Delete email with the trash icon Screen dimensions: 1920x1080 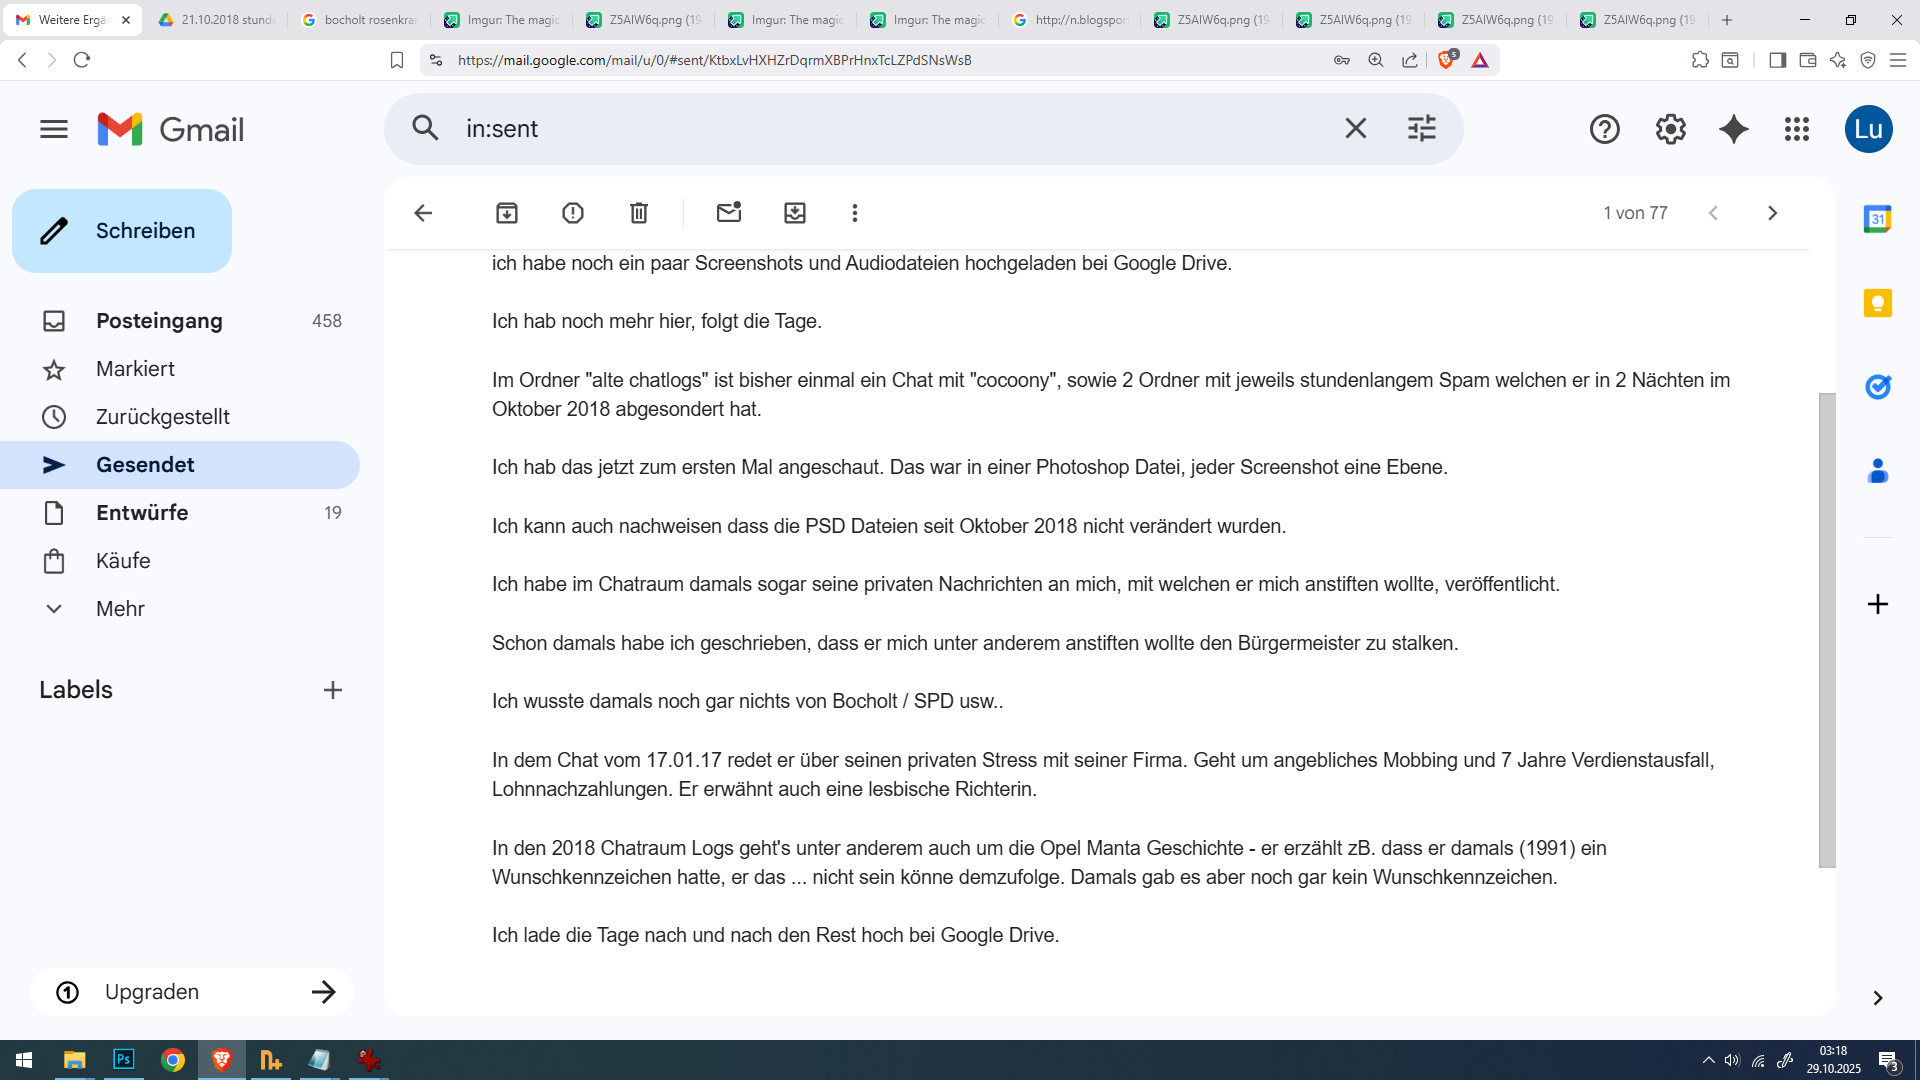click(639, 213)
